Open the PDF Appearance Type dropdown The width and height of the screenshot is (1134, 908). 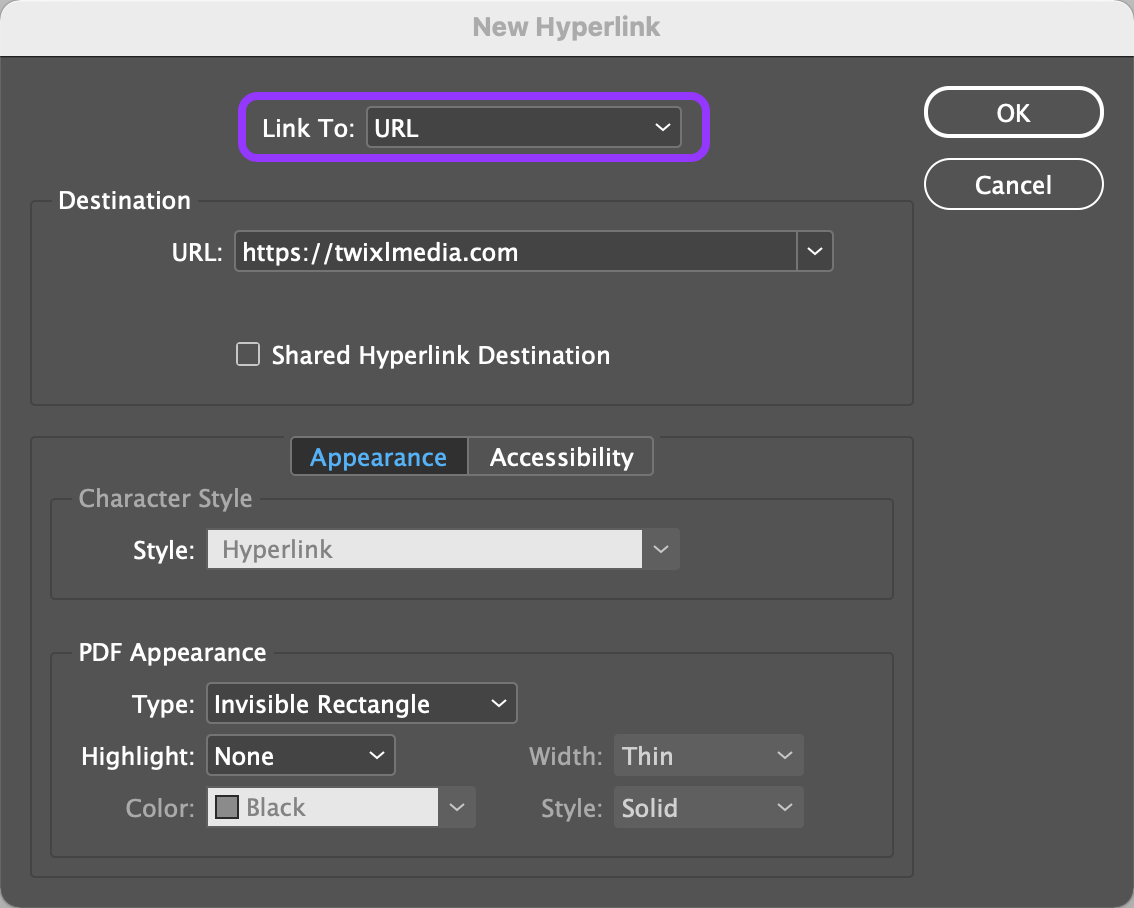[x=362, y=703]
